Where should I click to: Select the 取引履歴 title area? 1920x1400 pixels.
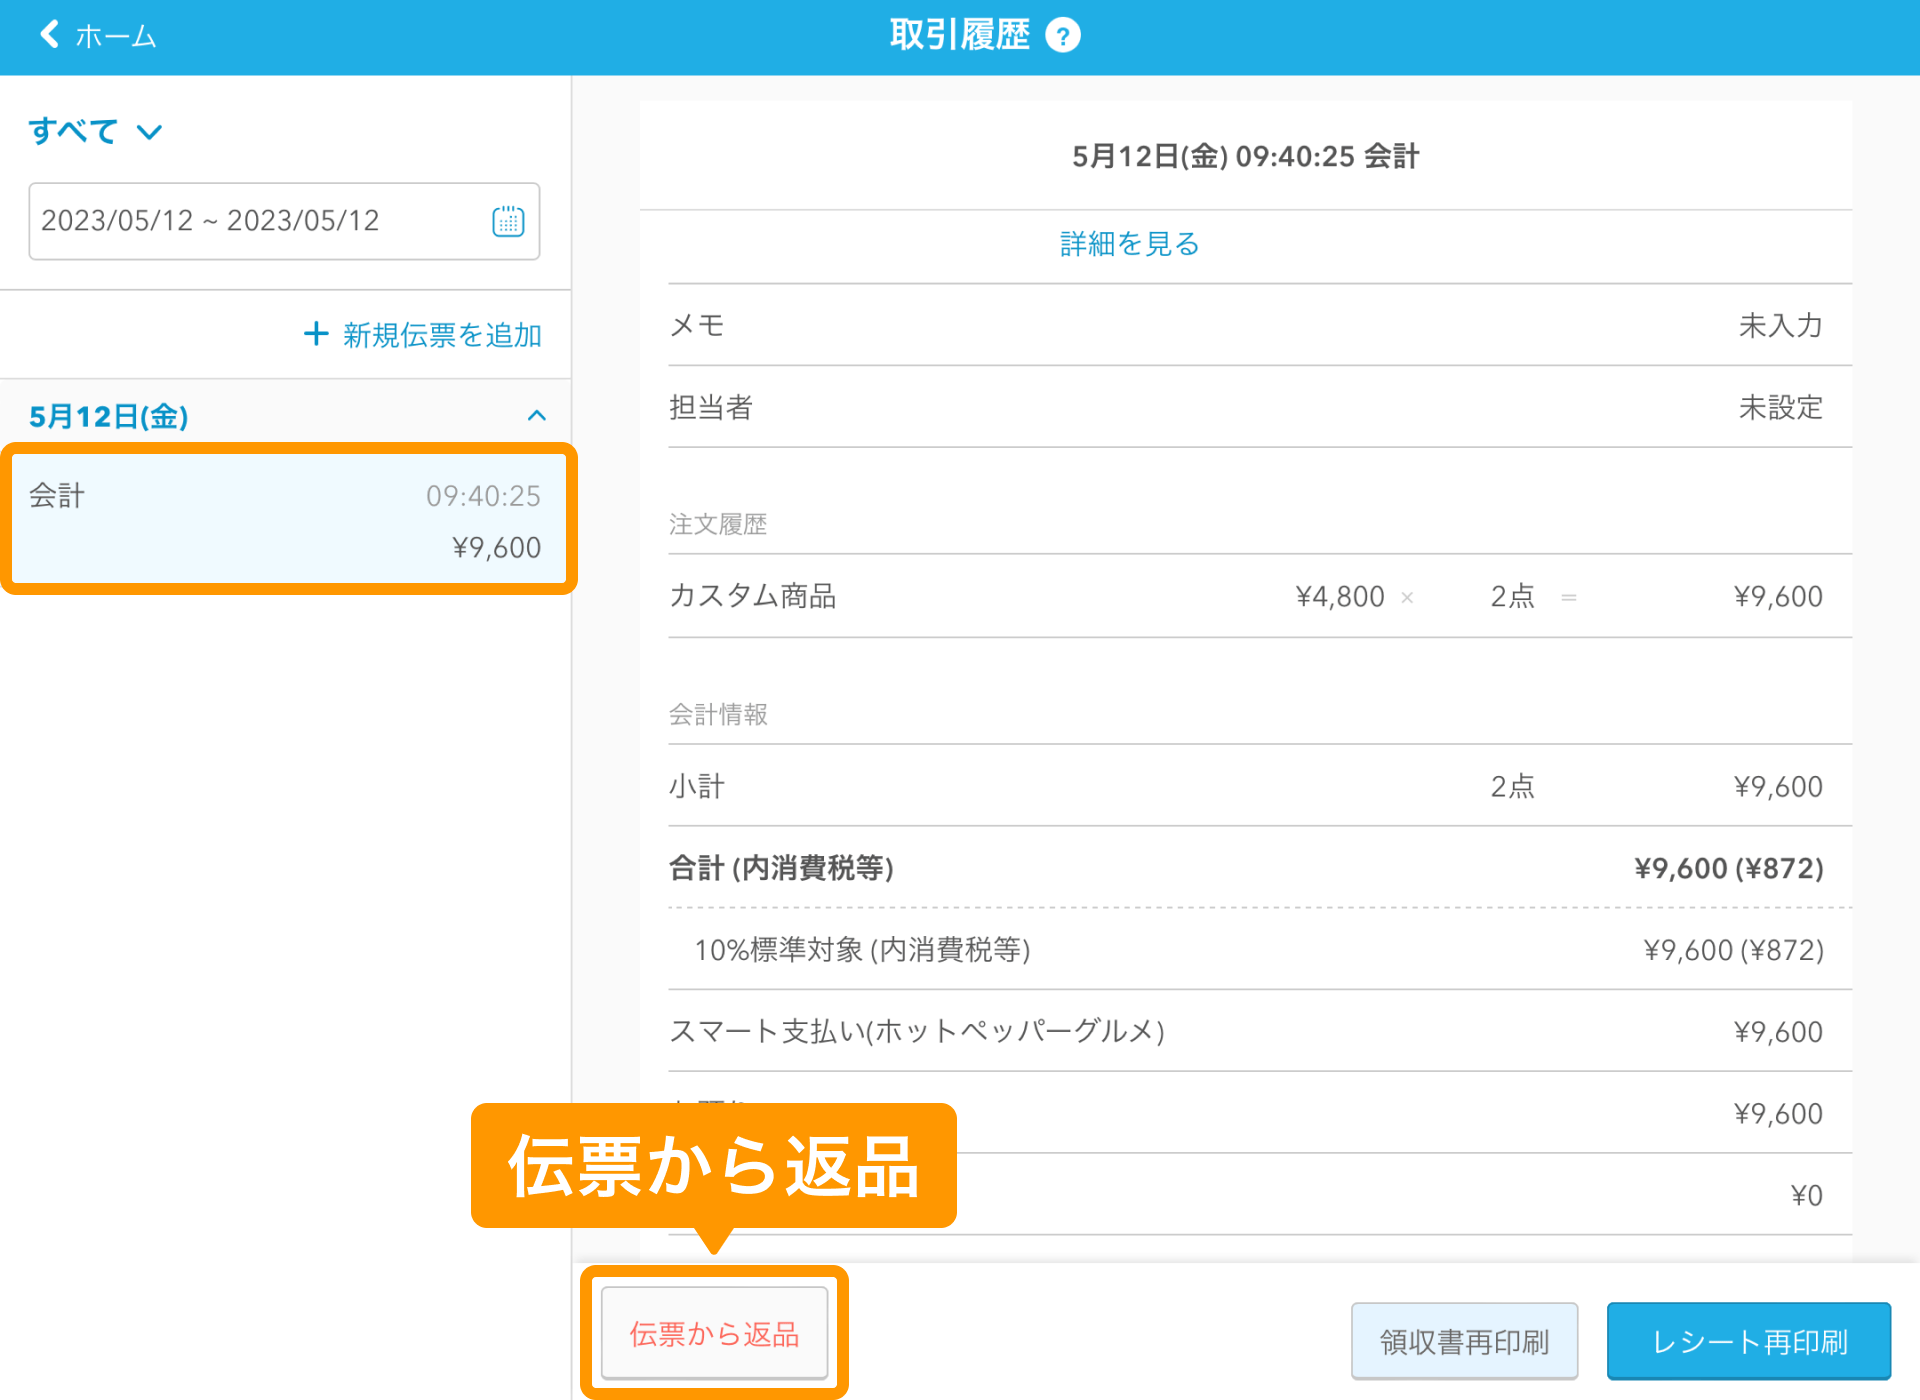point(960,34)
